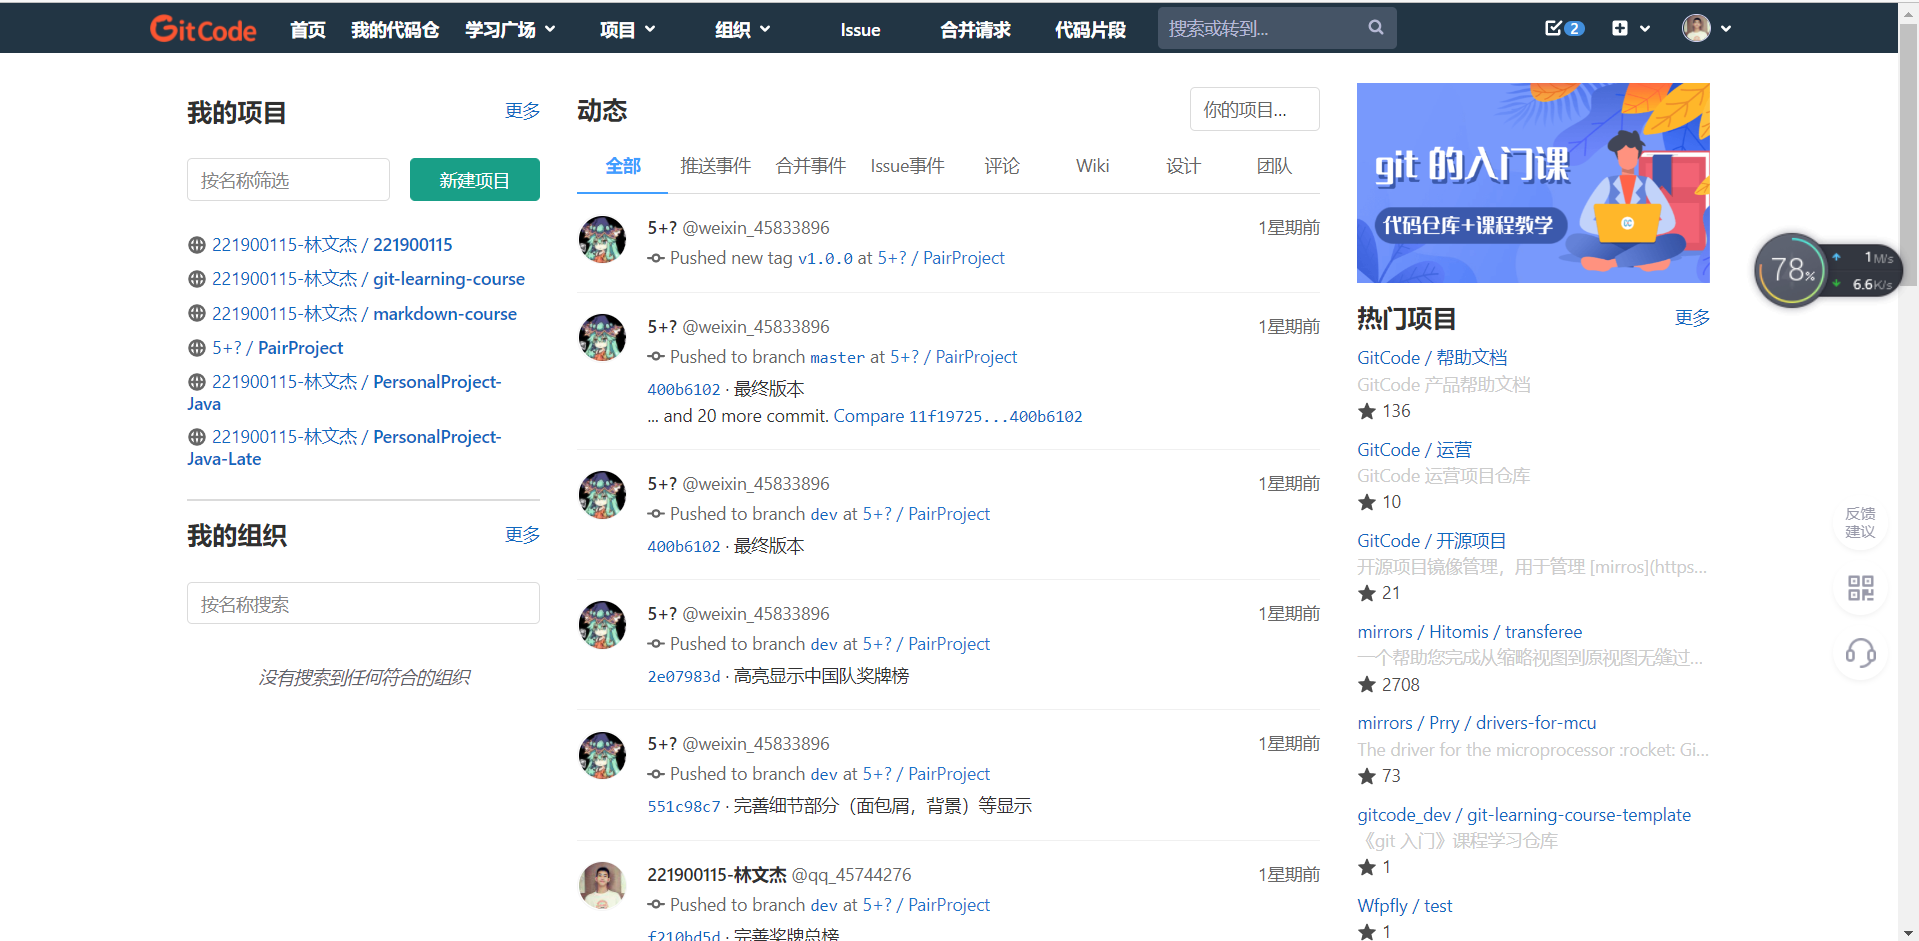Show the QR code floating icon
This screenshot has height=941, width=1919.
(1860, 588)
